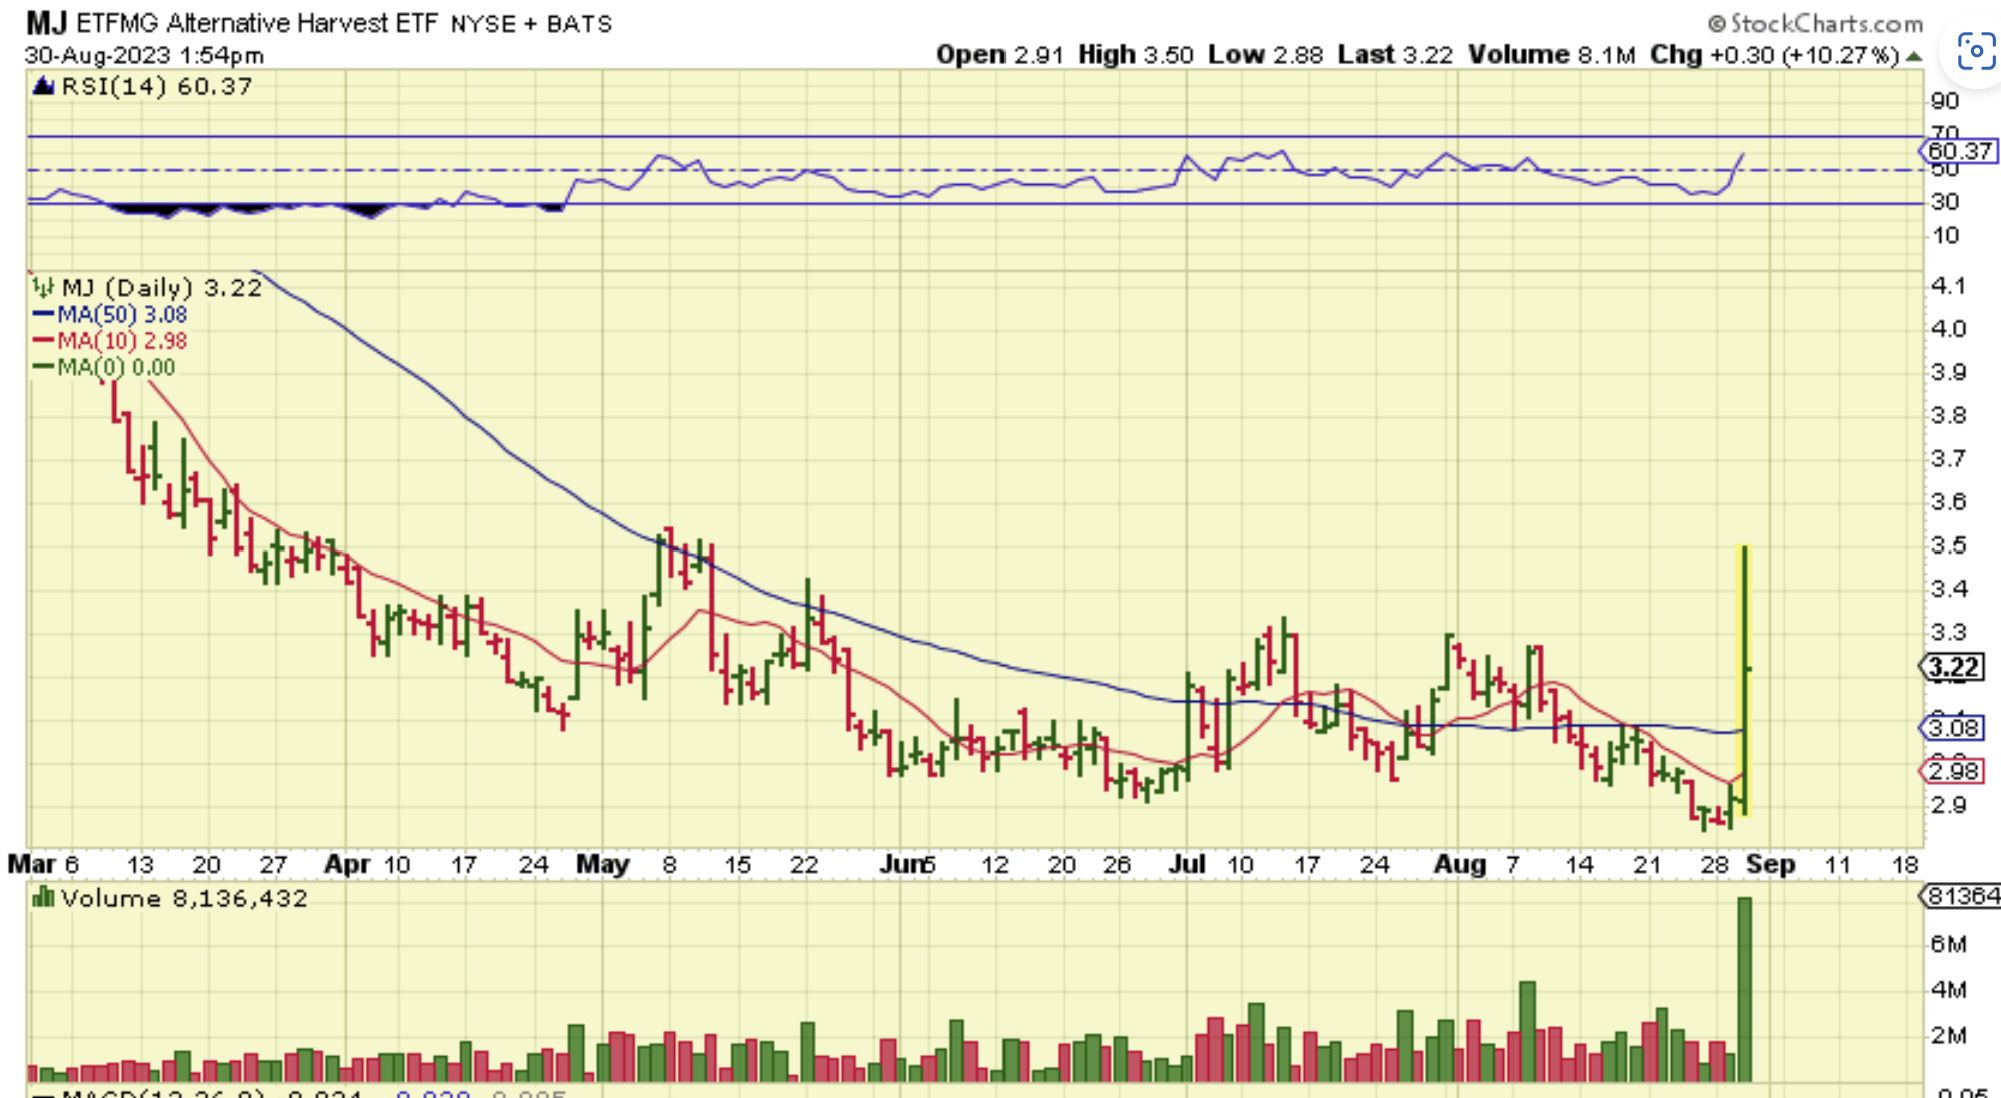Click the 60.37 RSI value axis tag
This screenshot has height=1098, width=2001.
click(x=1959, y=151)
